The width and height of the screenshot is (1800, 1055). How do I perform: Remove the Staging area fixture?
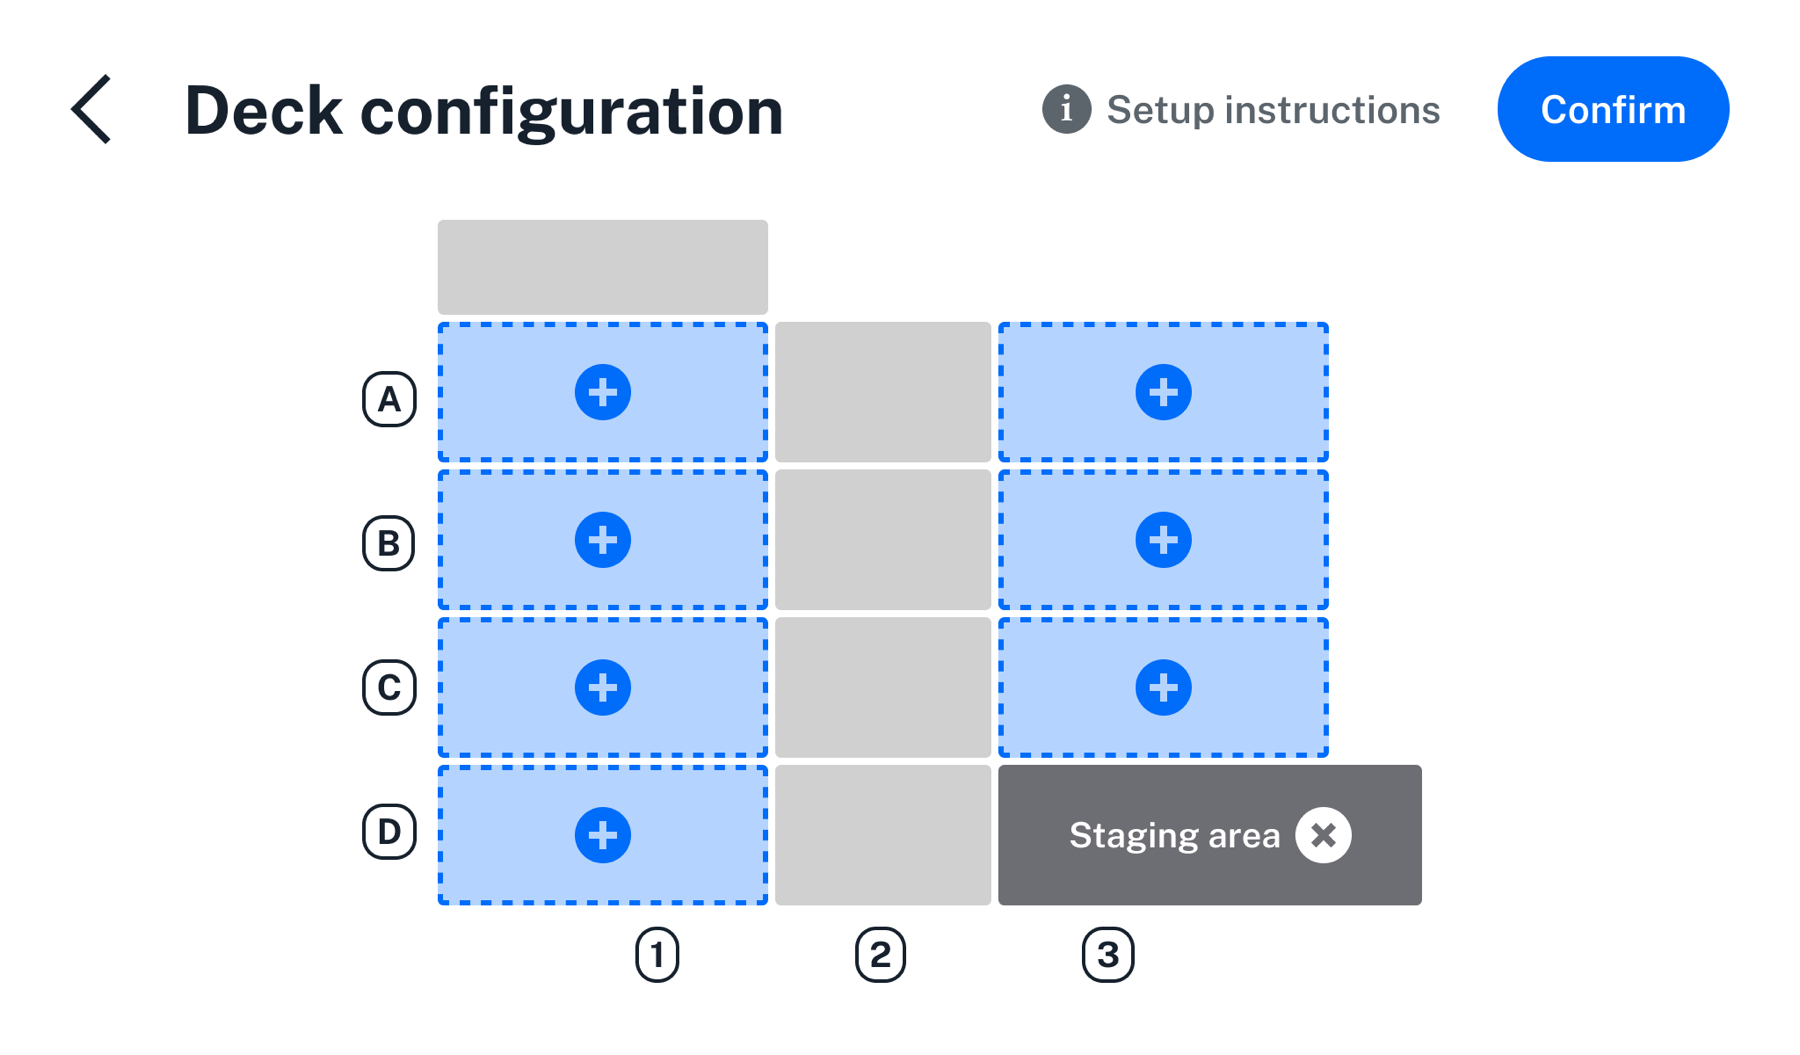1322,835
